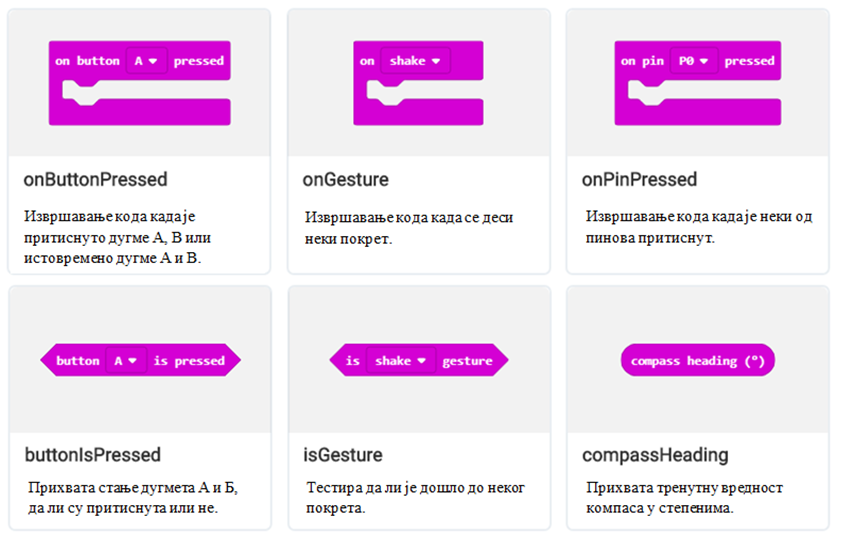Select the 'on button A pressed' block

pyautogui.click(x=139, y=83)
